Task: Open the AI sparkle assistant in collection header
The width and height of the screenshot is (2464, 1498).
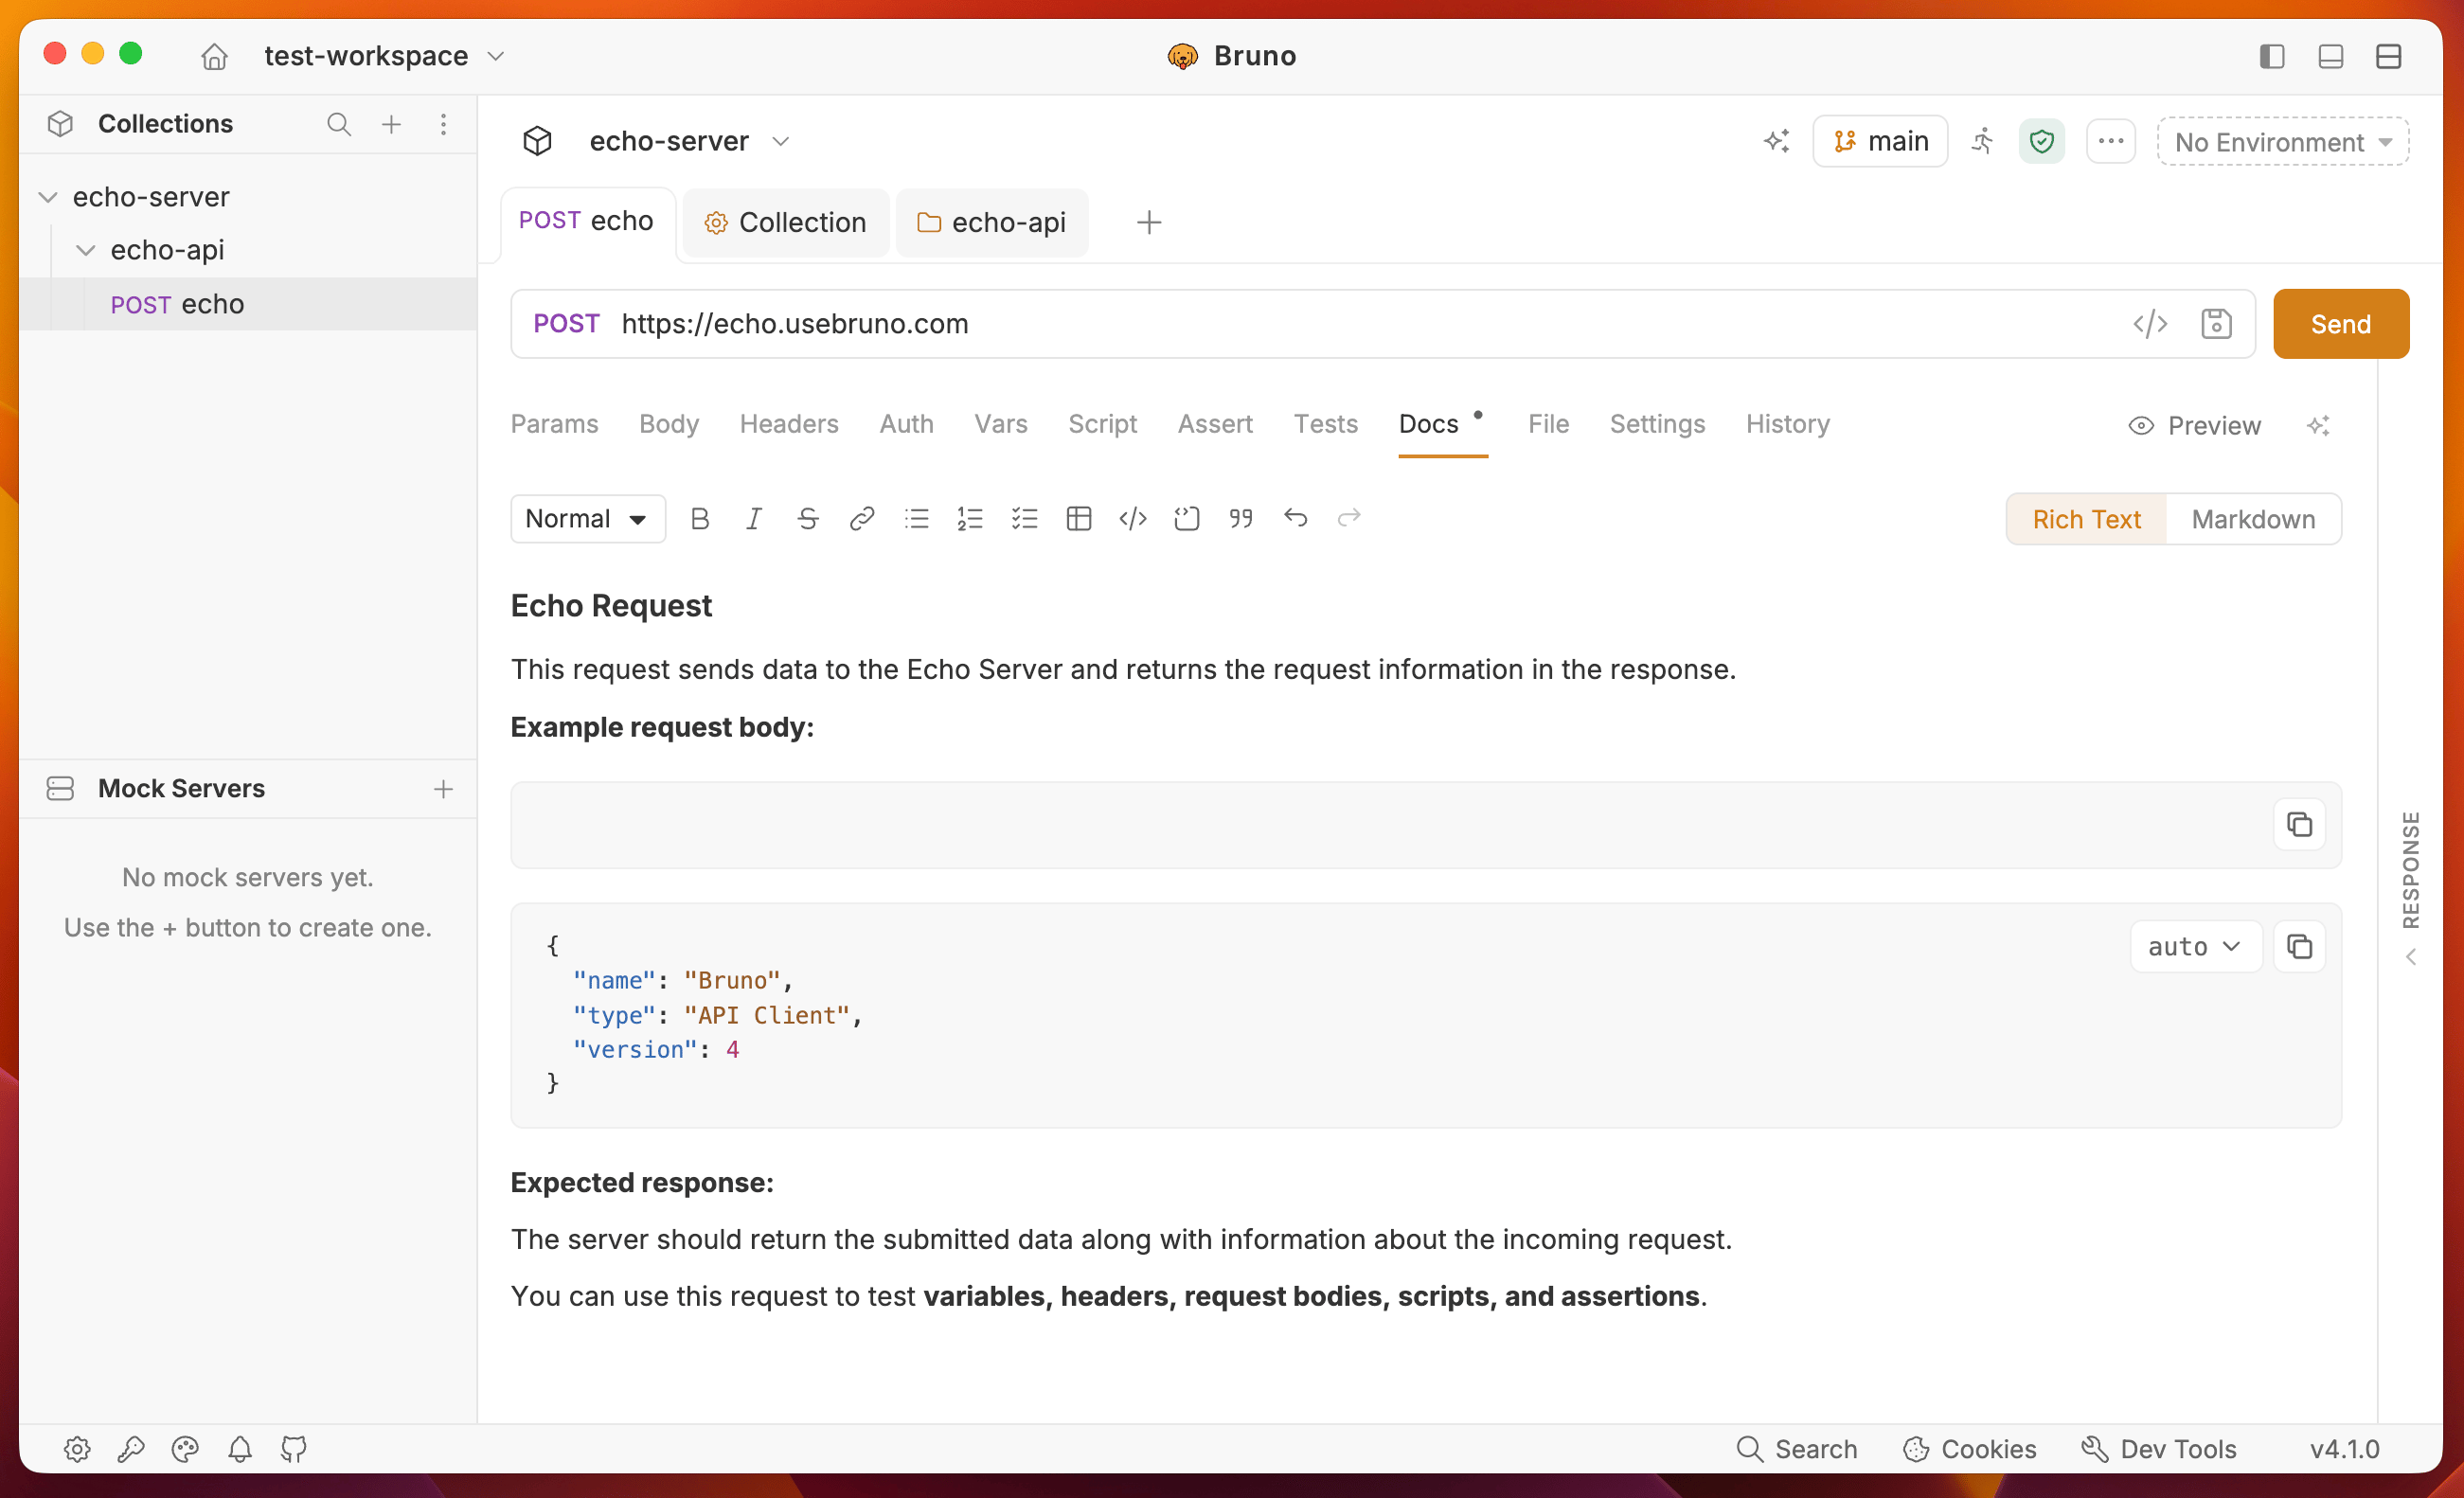Action: click(1776, 141)
